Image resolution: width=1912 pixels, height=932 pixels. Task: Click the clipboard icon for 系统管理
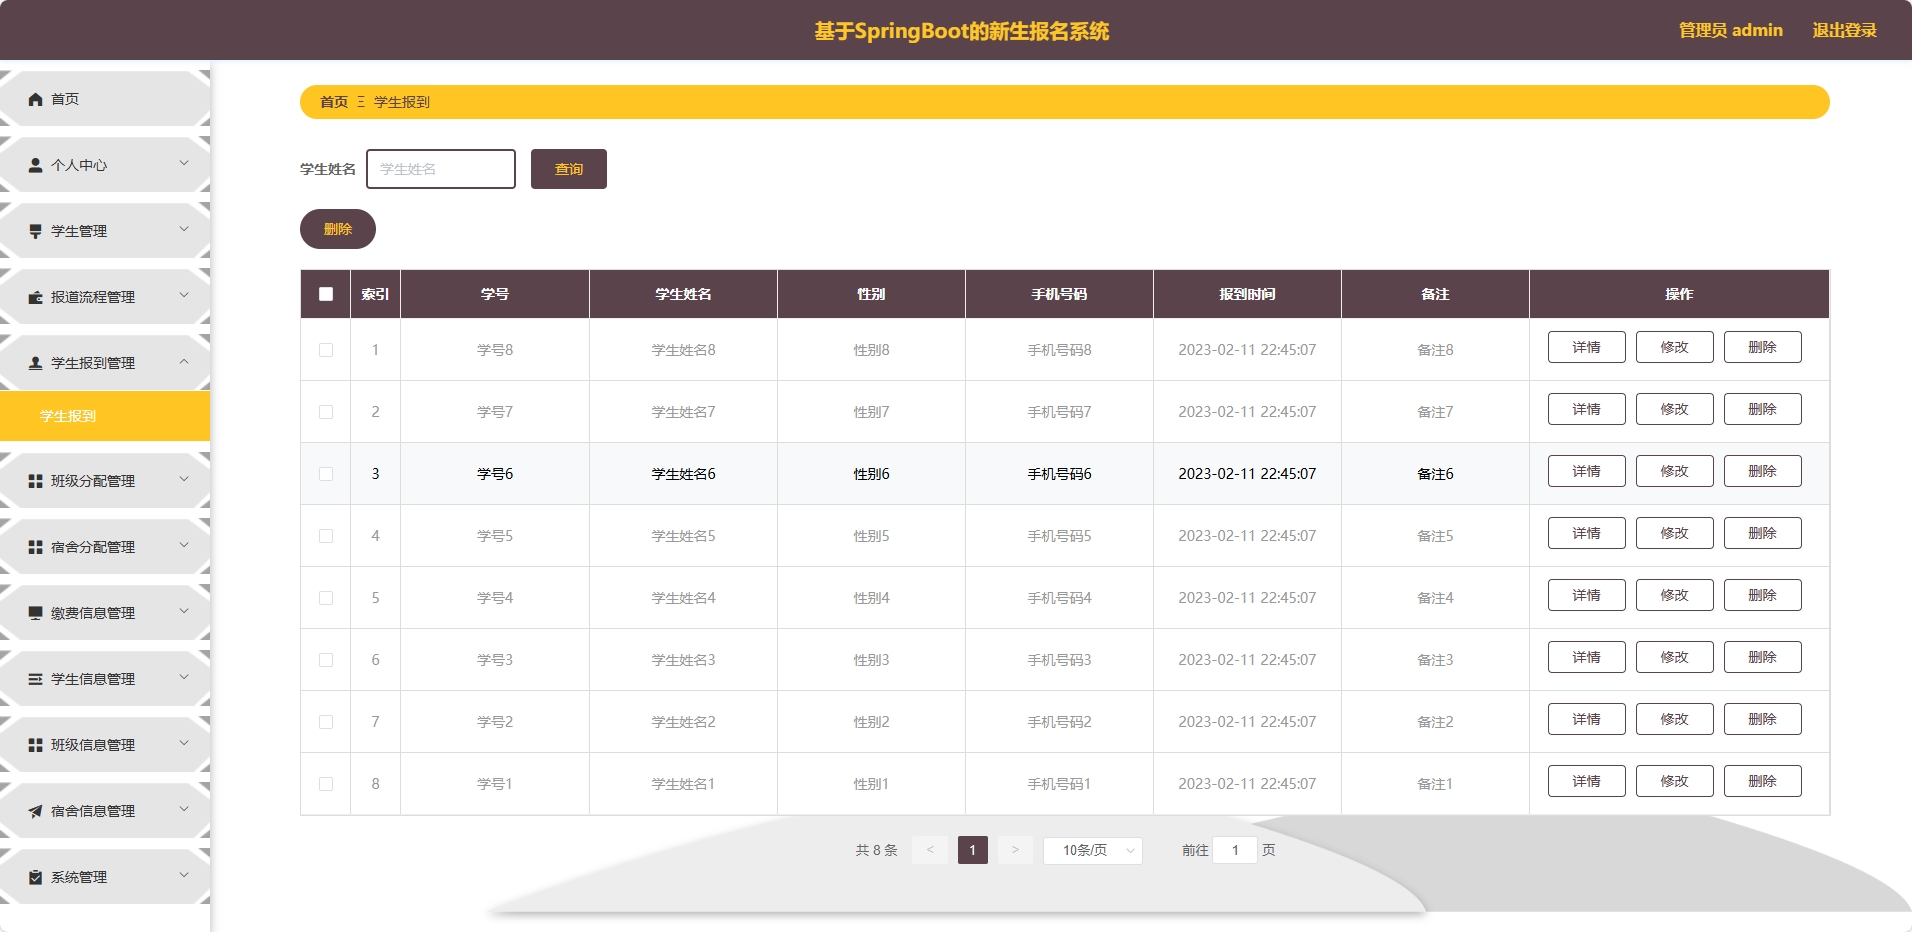coord(36,877)
